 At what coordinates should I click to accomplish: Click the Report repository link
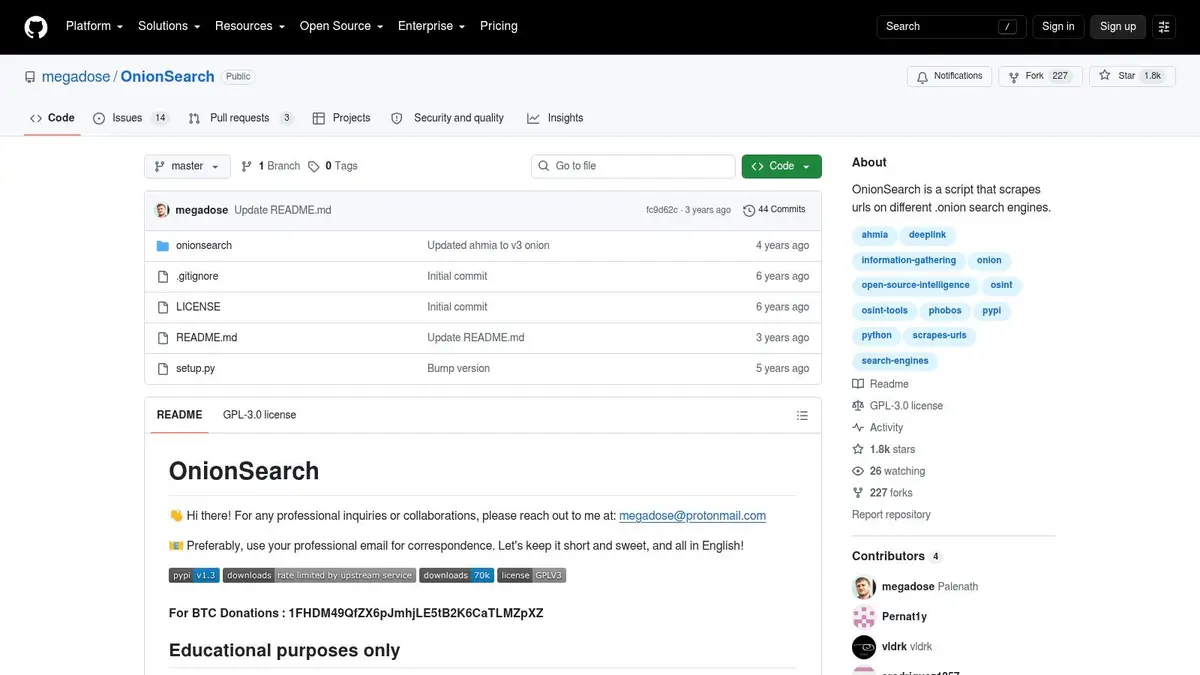(x=891, y=515)
